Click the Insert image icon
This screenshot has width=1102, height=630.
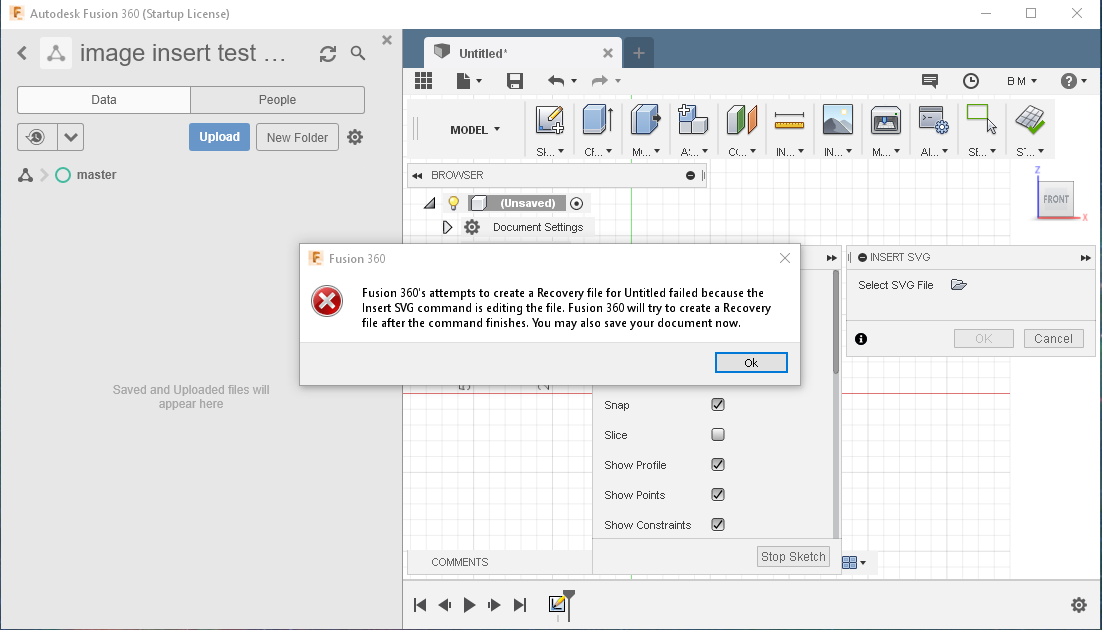coord(837,120)
